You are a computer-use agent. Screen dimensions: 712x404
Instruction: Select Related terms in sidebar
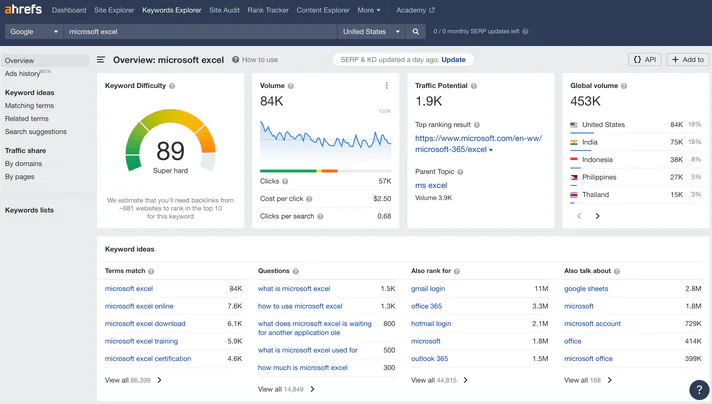tap(27, 119)
